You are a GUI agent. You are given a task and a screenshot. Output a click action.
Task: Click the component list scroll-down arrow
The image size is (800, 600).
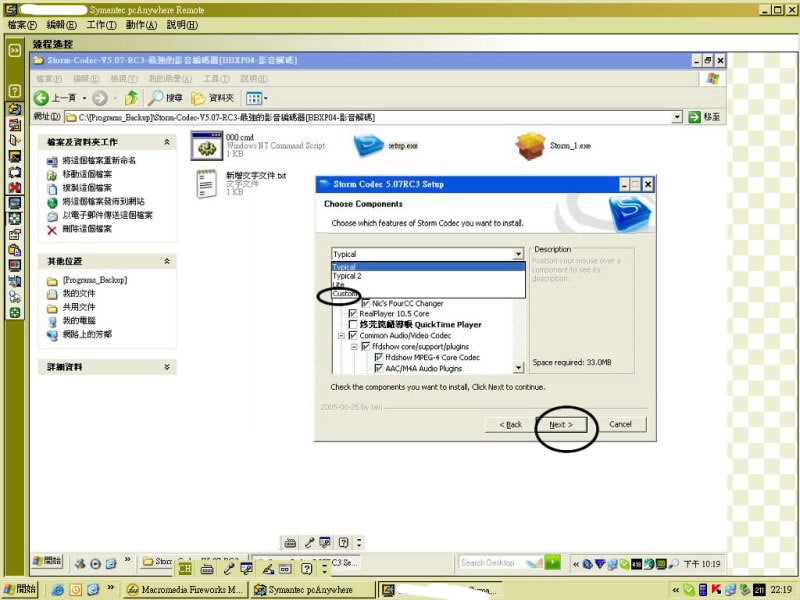518,368
